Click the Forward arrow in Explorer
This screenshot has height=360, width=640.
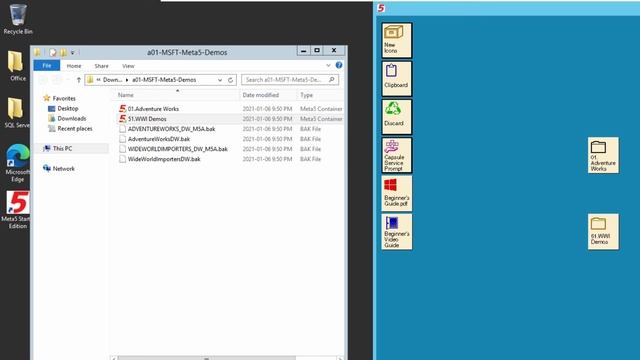[57, 80]
